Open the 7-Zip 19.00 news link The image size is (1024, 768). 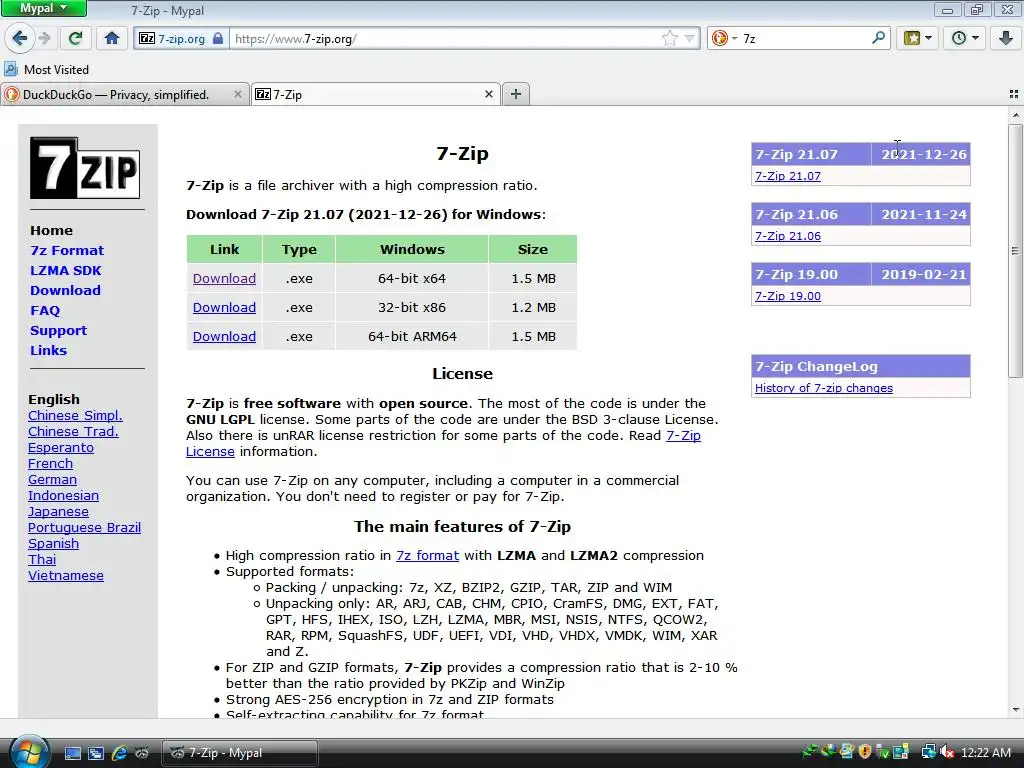788,296
